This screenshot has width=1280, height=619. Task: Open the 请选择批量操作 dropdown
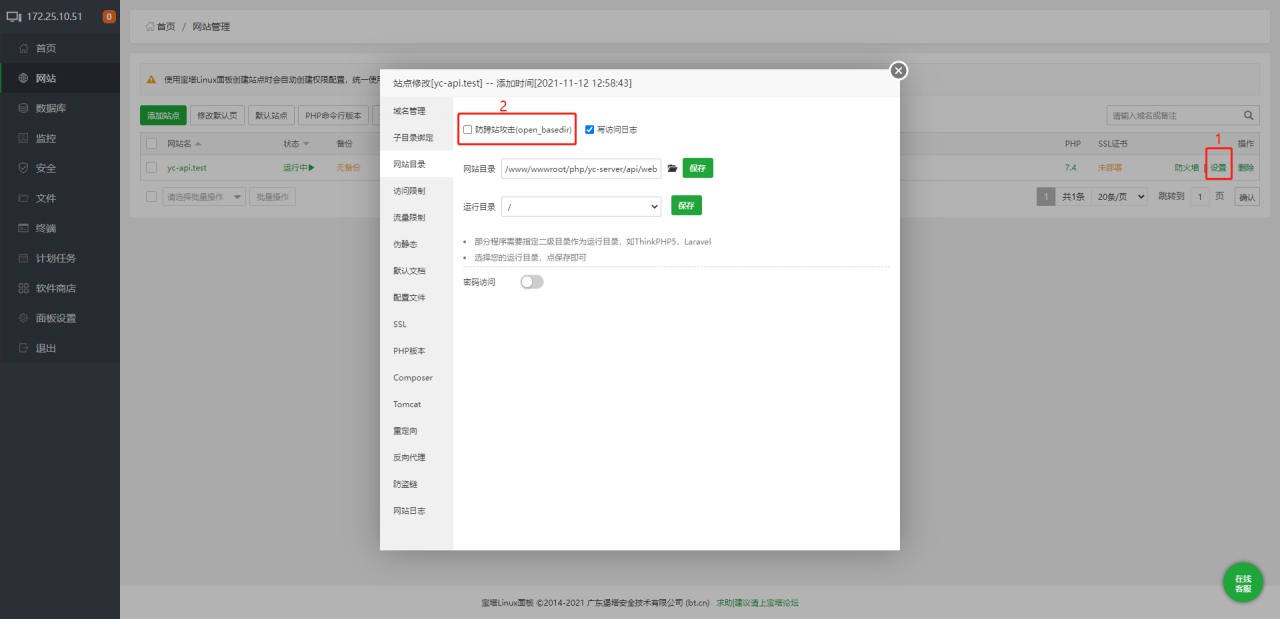tap(204, 197)
